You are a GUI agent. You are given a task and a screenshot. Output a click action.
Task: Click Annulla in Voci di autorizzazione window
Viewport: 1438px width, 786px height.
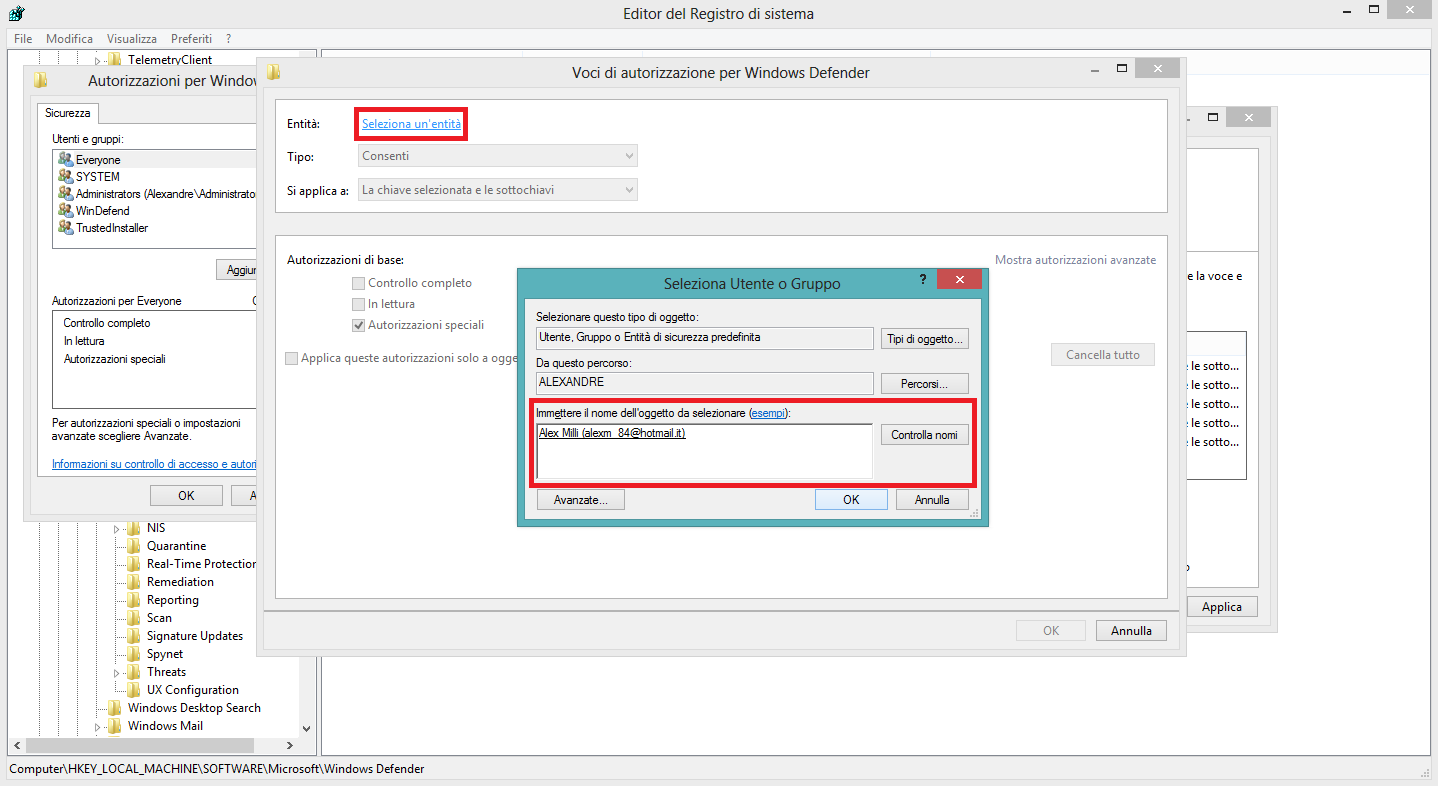(x=1131, y=631)
